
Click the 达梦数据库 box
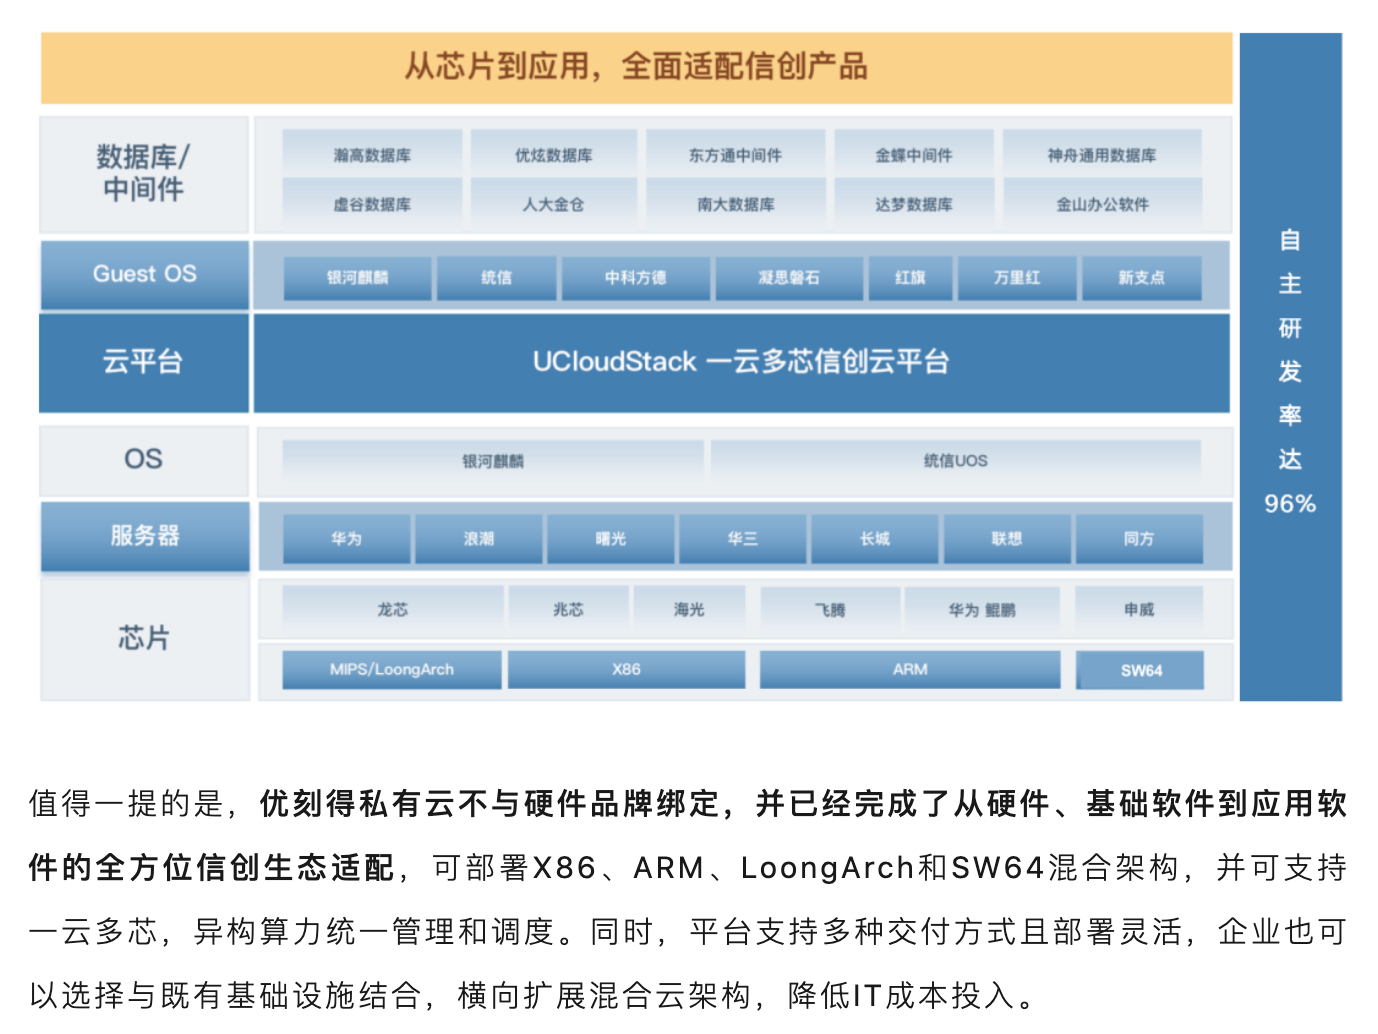coord(914,204)
